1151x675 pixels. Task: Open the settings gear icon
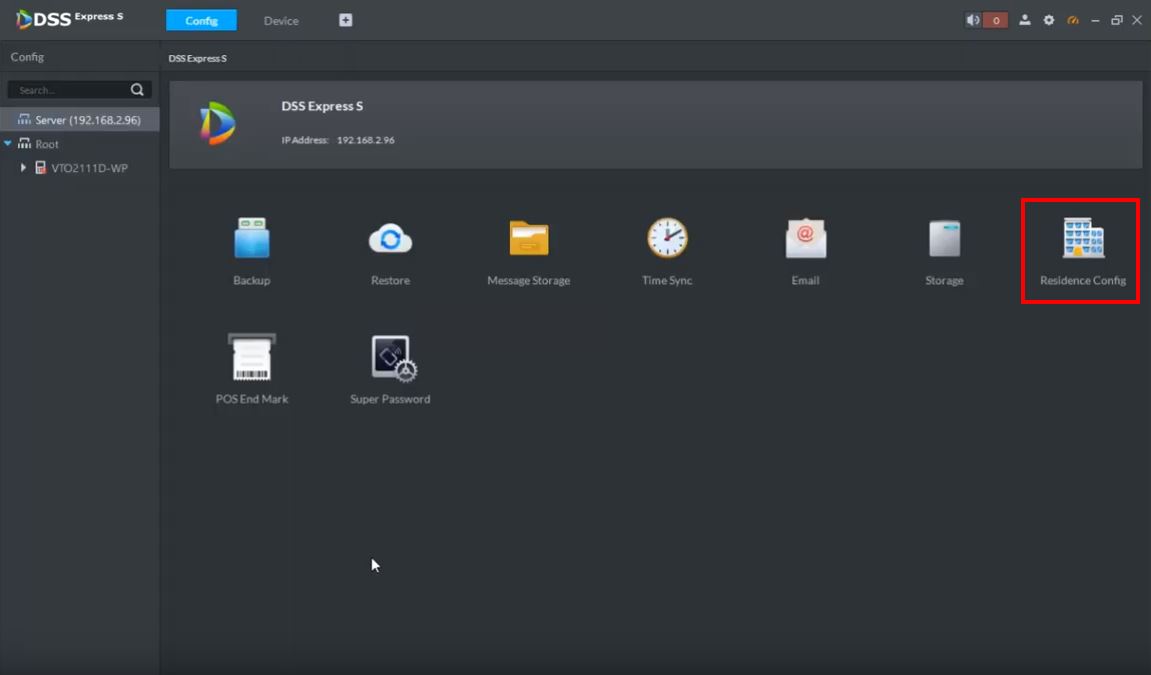coord(1049,21)
